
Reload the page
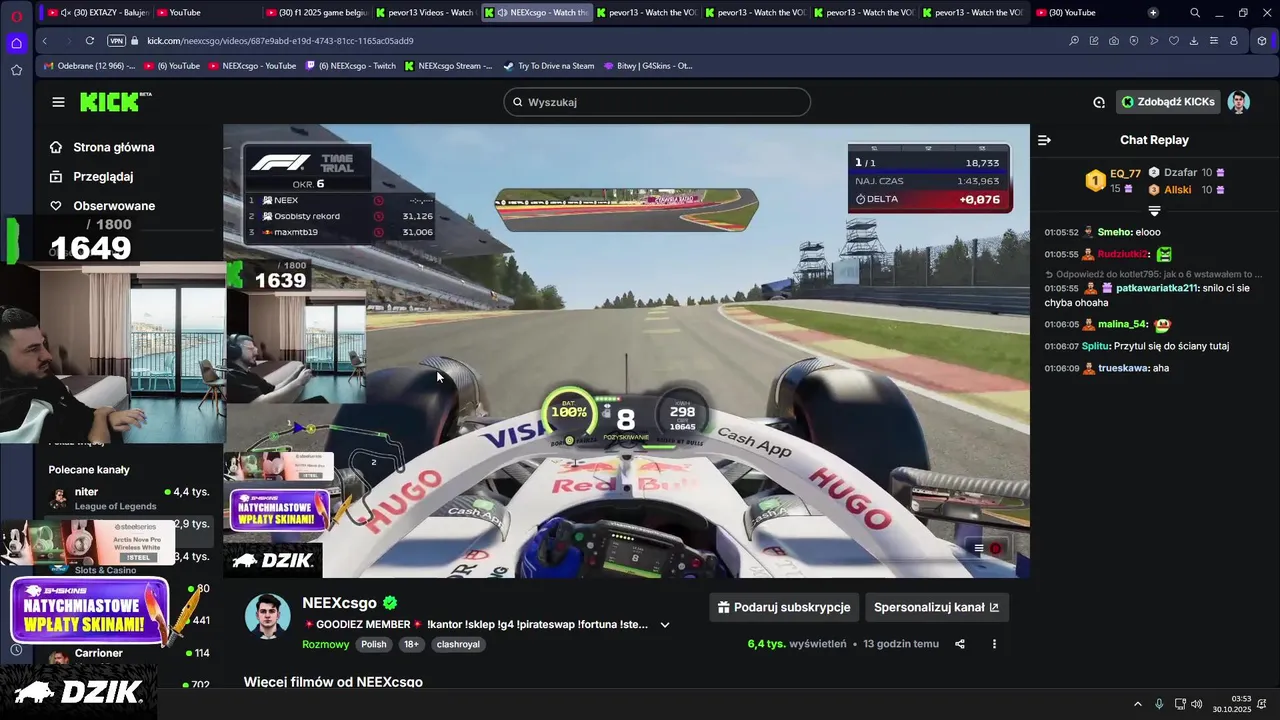click(90, 41)
